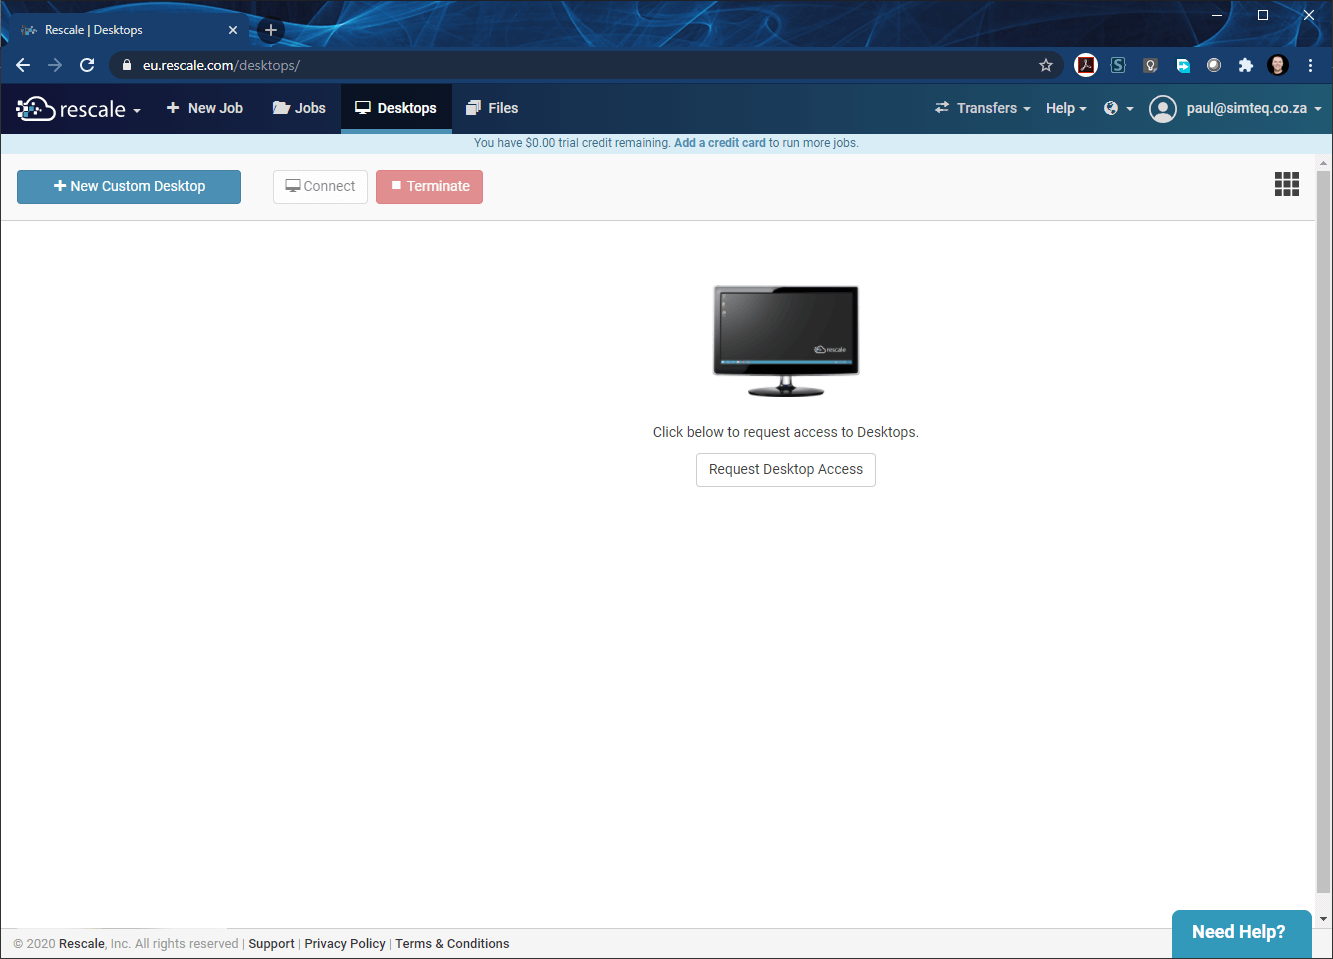Image resolution: width=1333 pixels, height=959 pixels.
Task: Open Chrome profile avatar
Action: pos(1277,65)
